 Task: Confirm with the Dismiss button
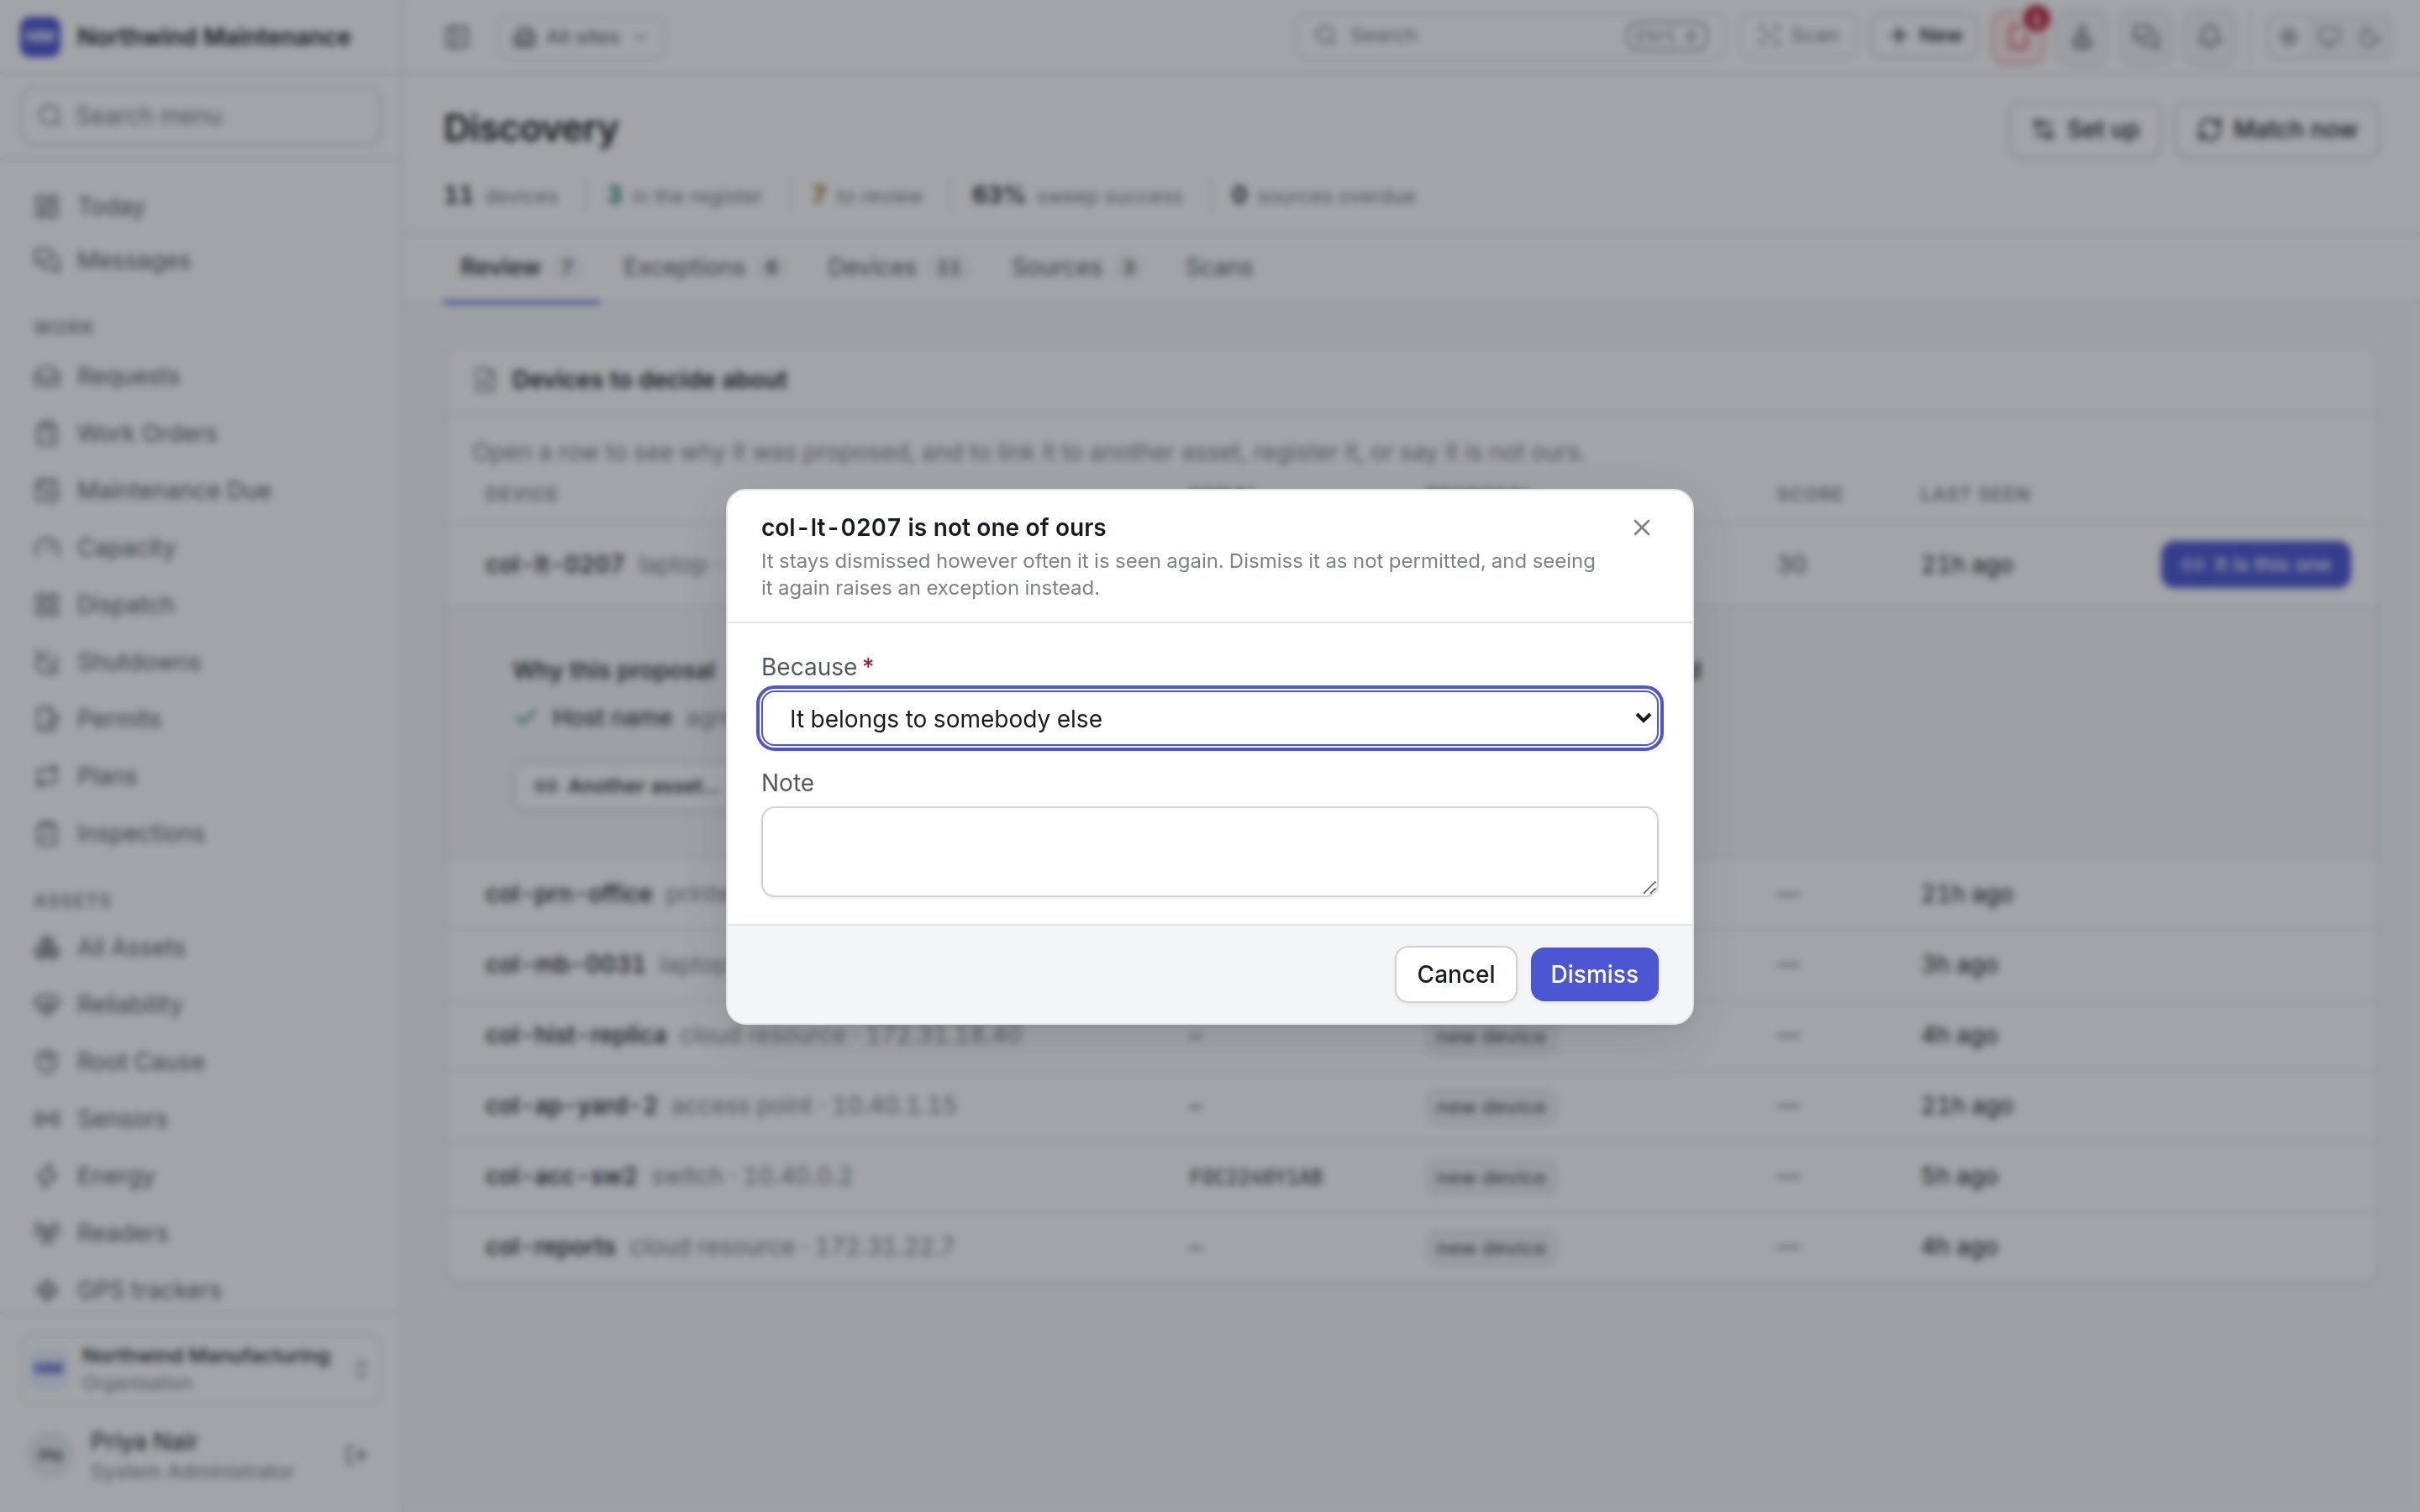coord(1594,974)
